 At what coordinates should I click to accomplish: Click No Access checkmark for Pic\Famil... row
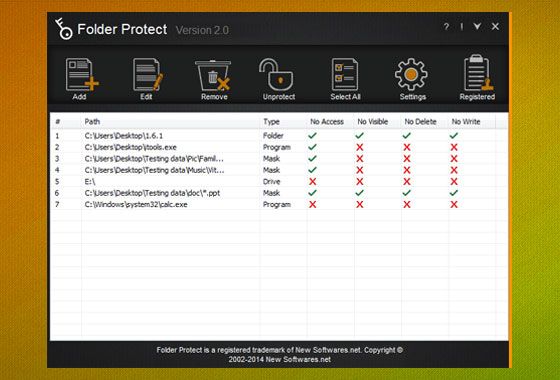(312, 158)
